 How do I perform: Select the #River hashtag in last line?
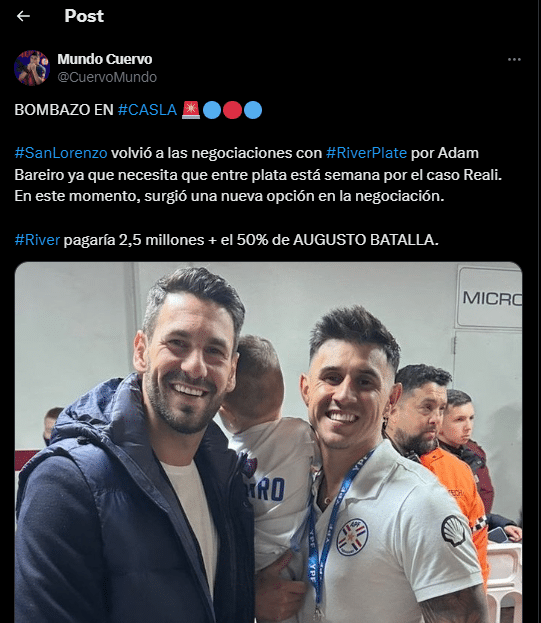point(37,240)
